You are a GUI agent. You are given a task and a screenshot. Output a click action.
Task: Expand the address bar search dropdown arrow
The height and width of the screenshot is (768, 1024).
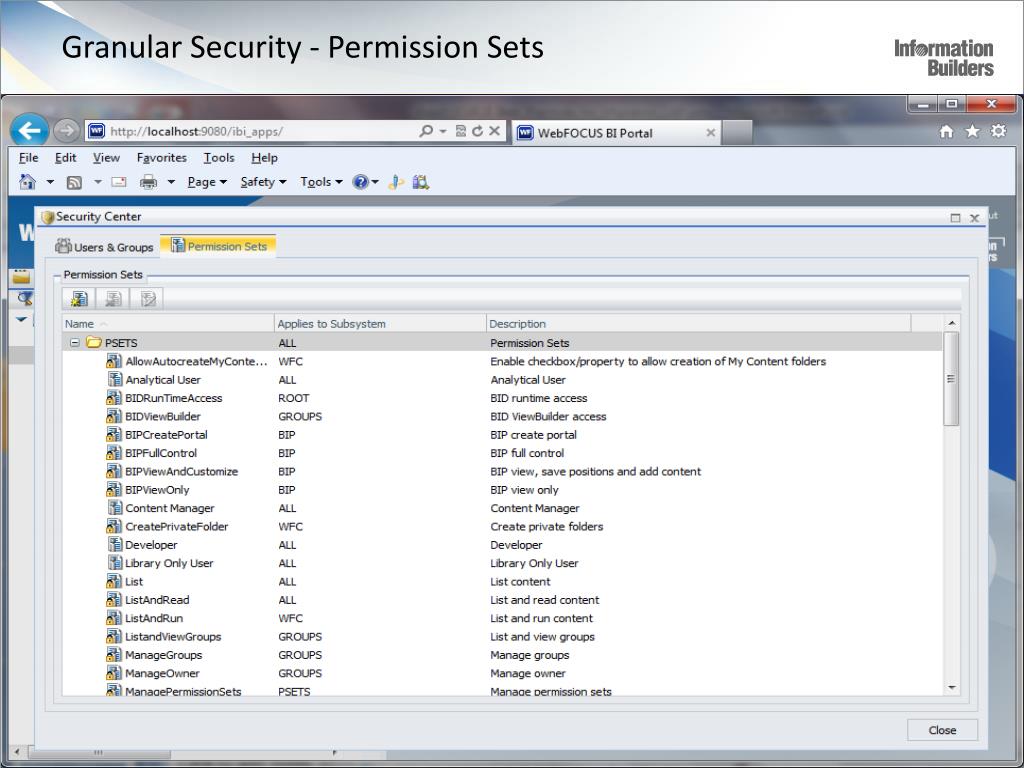pos(443,131)
